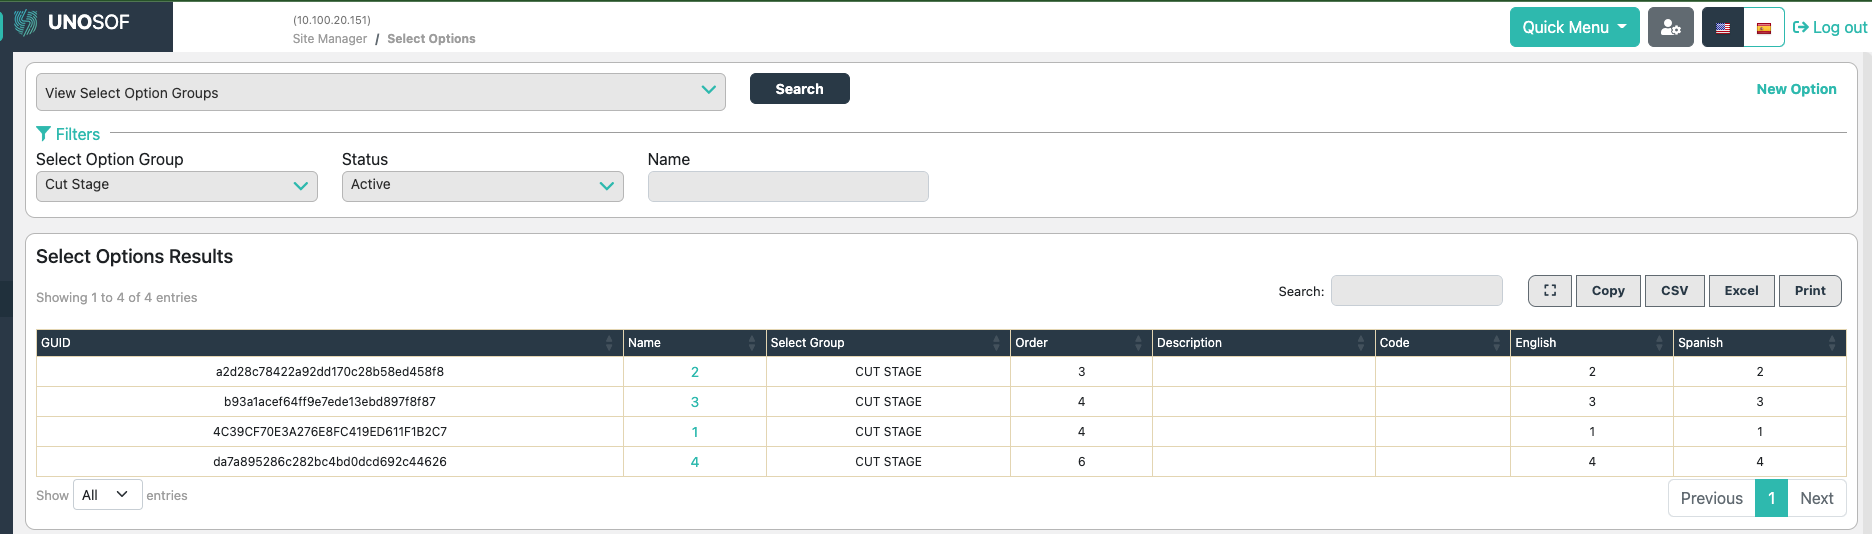Export the table with Excel button

1740,291
